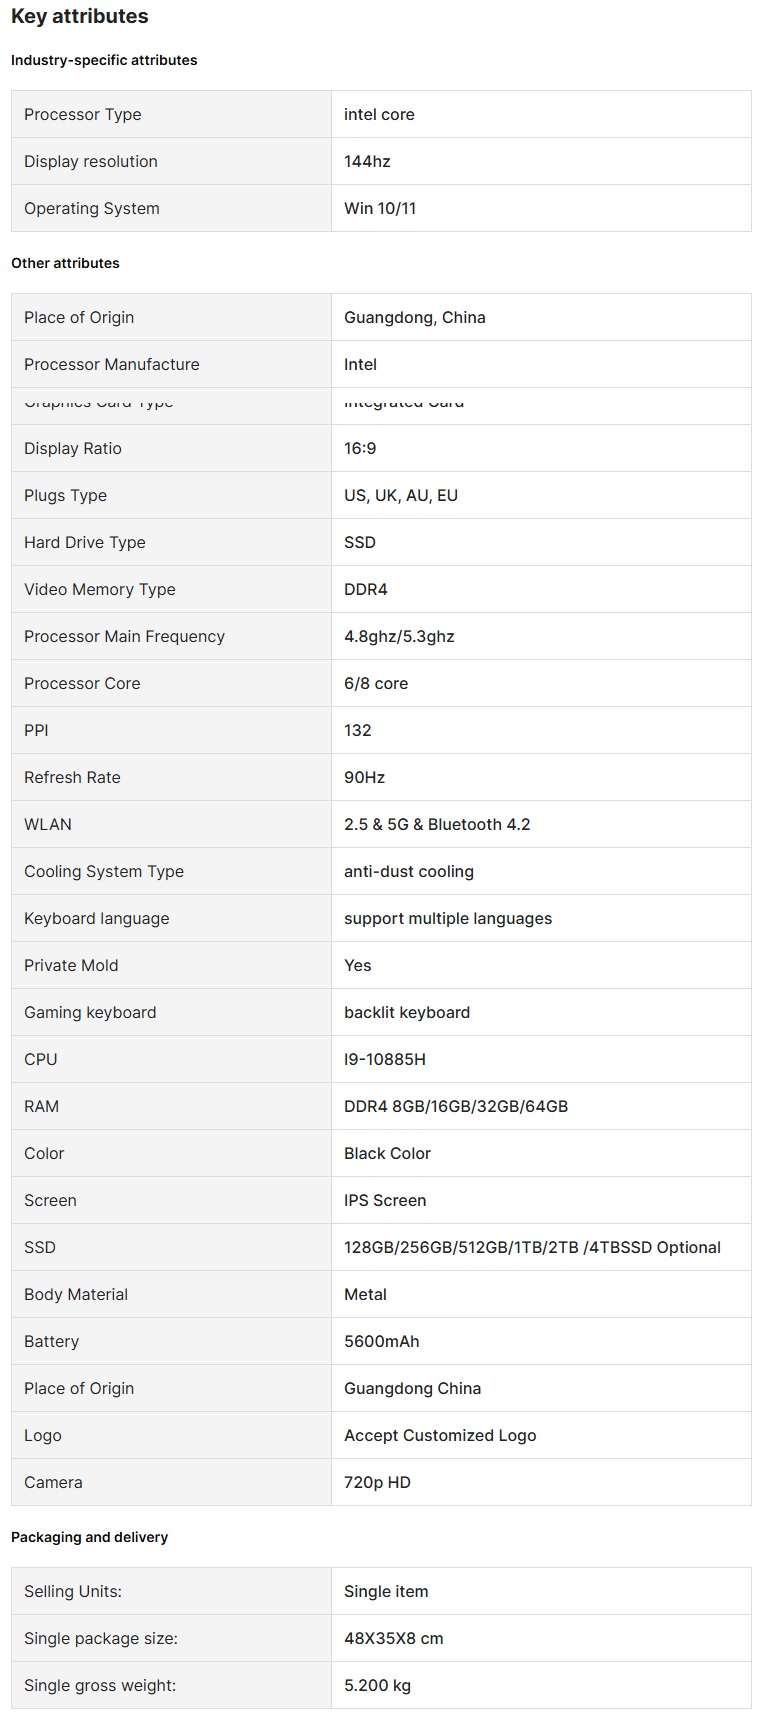
Task: Select the Plugs Type value "US, UK, AU, EU"
Action: [x=401, y=495]
